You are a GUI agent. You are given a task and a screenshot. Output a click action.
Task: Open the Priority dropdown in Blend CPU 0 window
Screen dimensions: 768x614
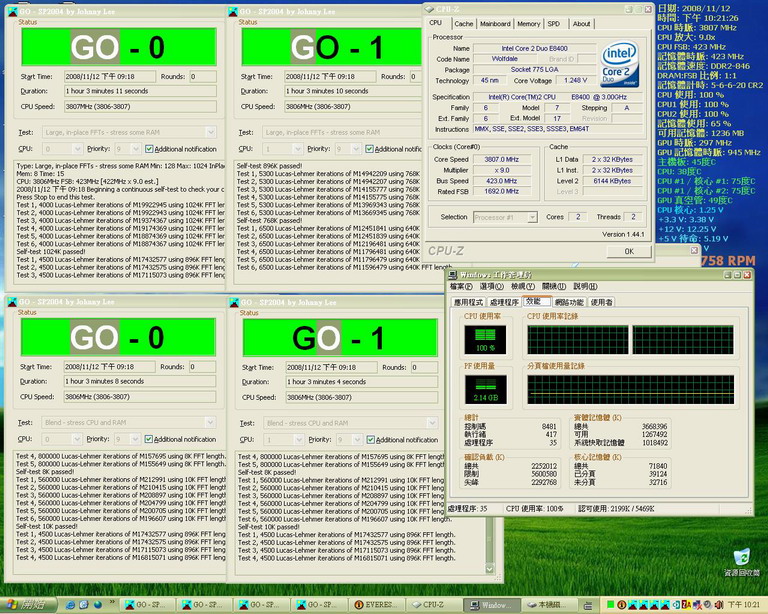(136, 439)
